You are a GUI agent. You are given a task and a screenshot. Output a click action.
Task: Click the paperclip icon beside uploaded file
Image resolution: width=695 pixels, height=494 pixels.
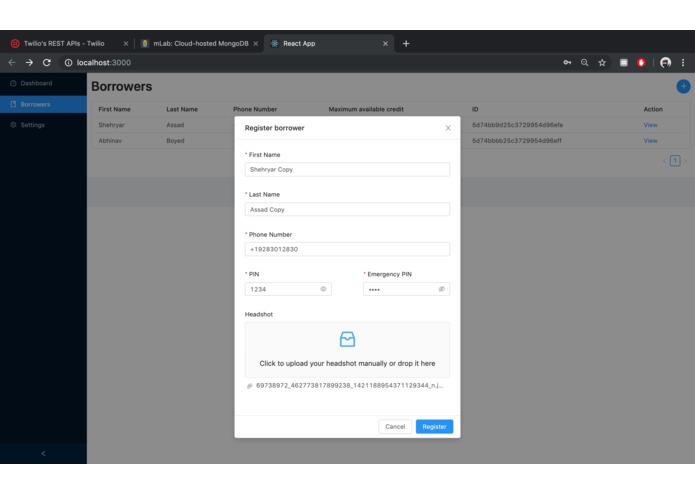250,386
